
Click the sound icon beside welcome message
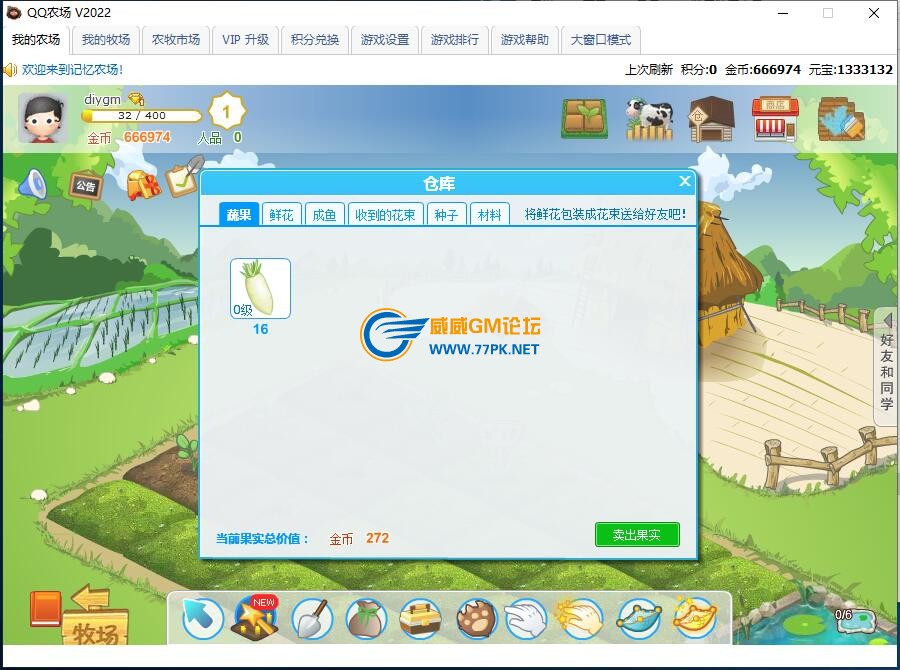click(10, 70)
